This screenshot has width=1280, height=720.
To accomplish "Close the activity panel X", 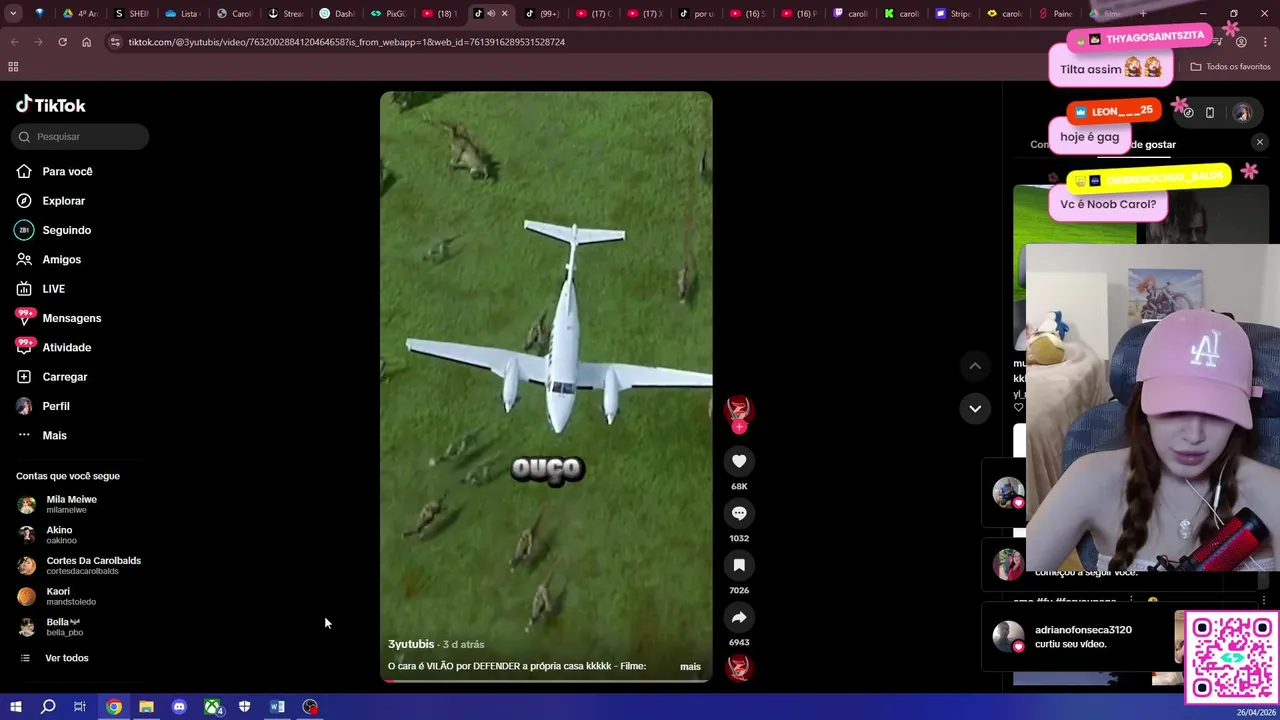I will (x=1260, y=143).
